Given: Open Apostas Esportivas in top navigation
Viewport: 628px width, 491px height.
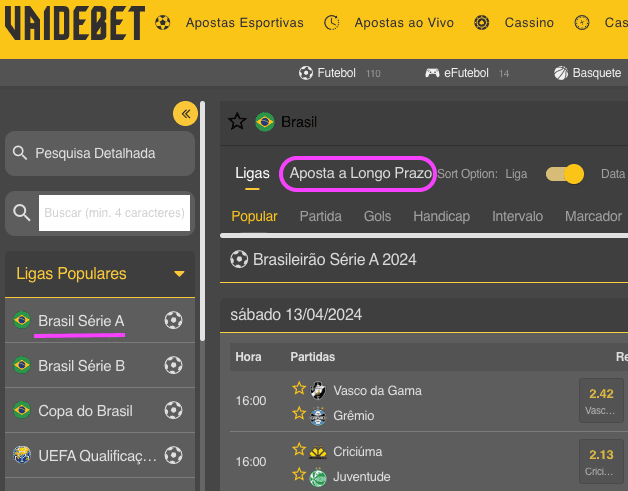Looking at the screenshot, I should click(x=244, y=22).
